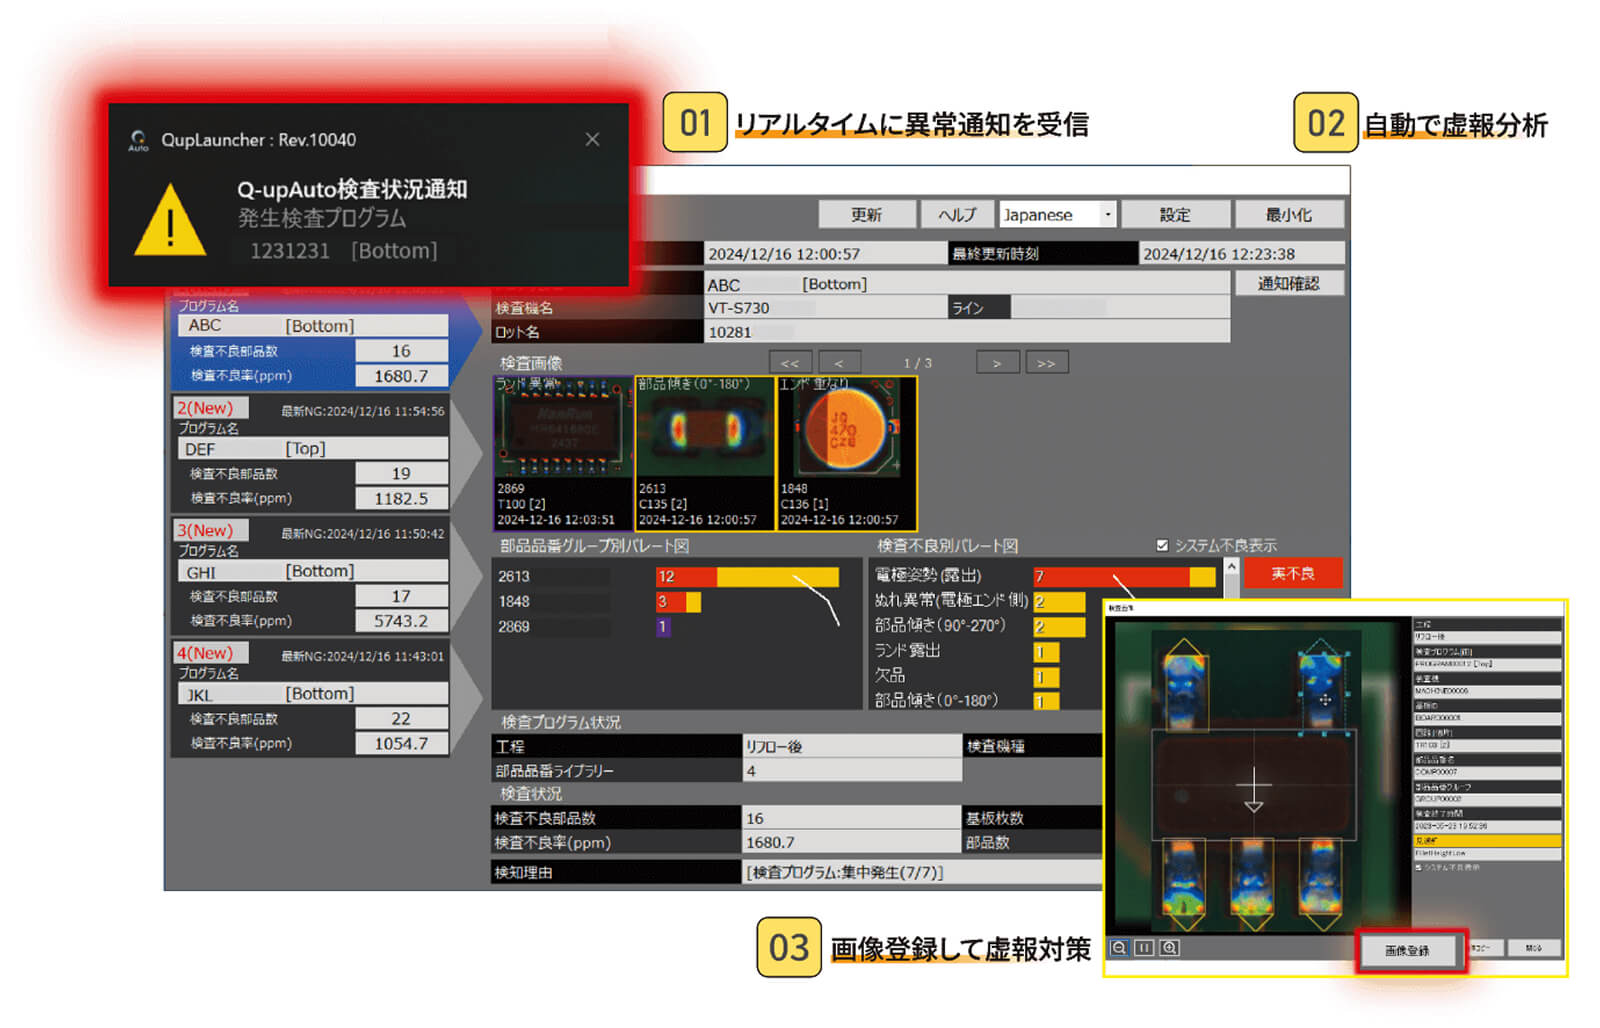This screenshot has height=1028, width=1600.
Task: Click the red 実不良 button
Action: pyautogui.click(x=1292, y=574)
